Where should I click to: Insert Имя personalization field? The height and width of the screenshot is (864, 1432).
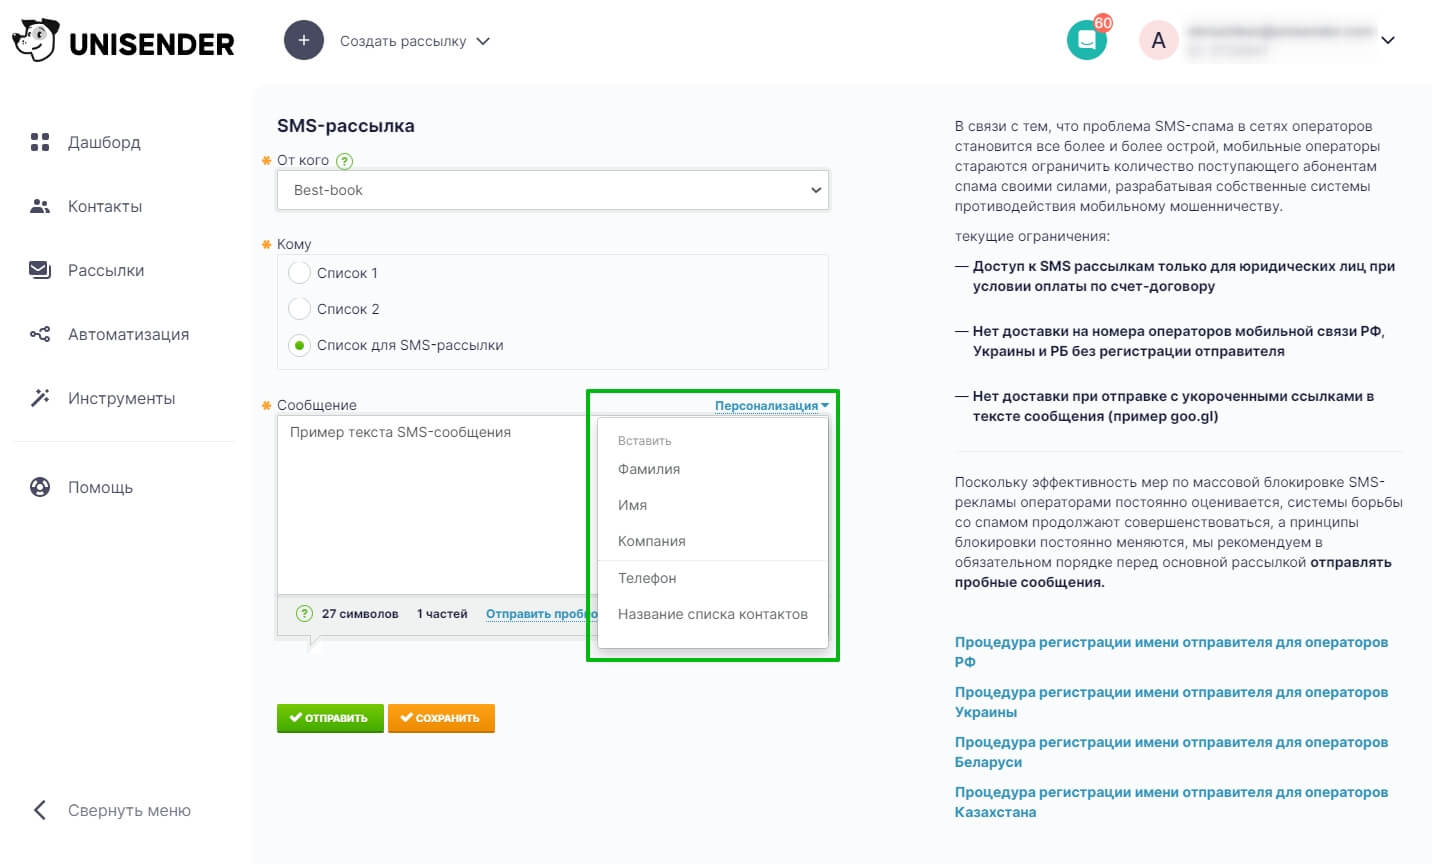point(632,505)
